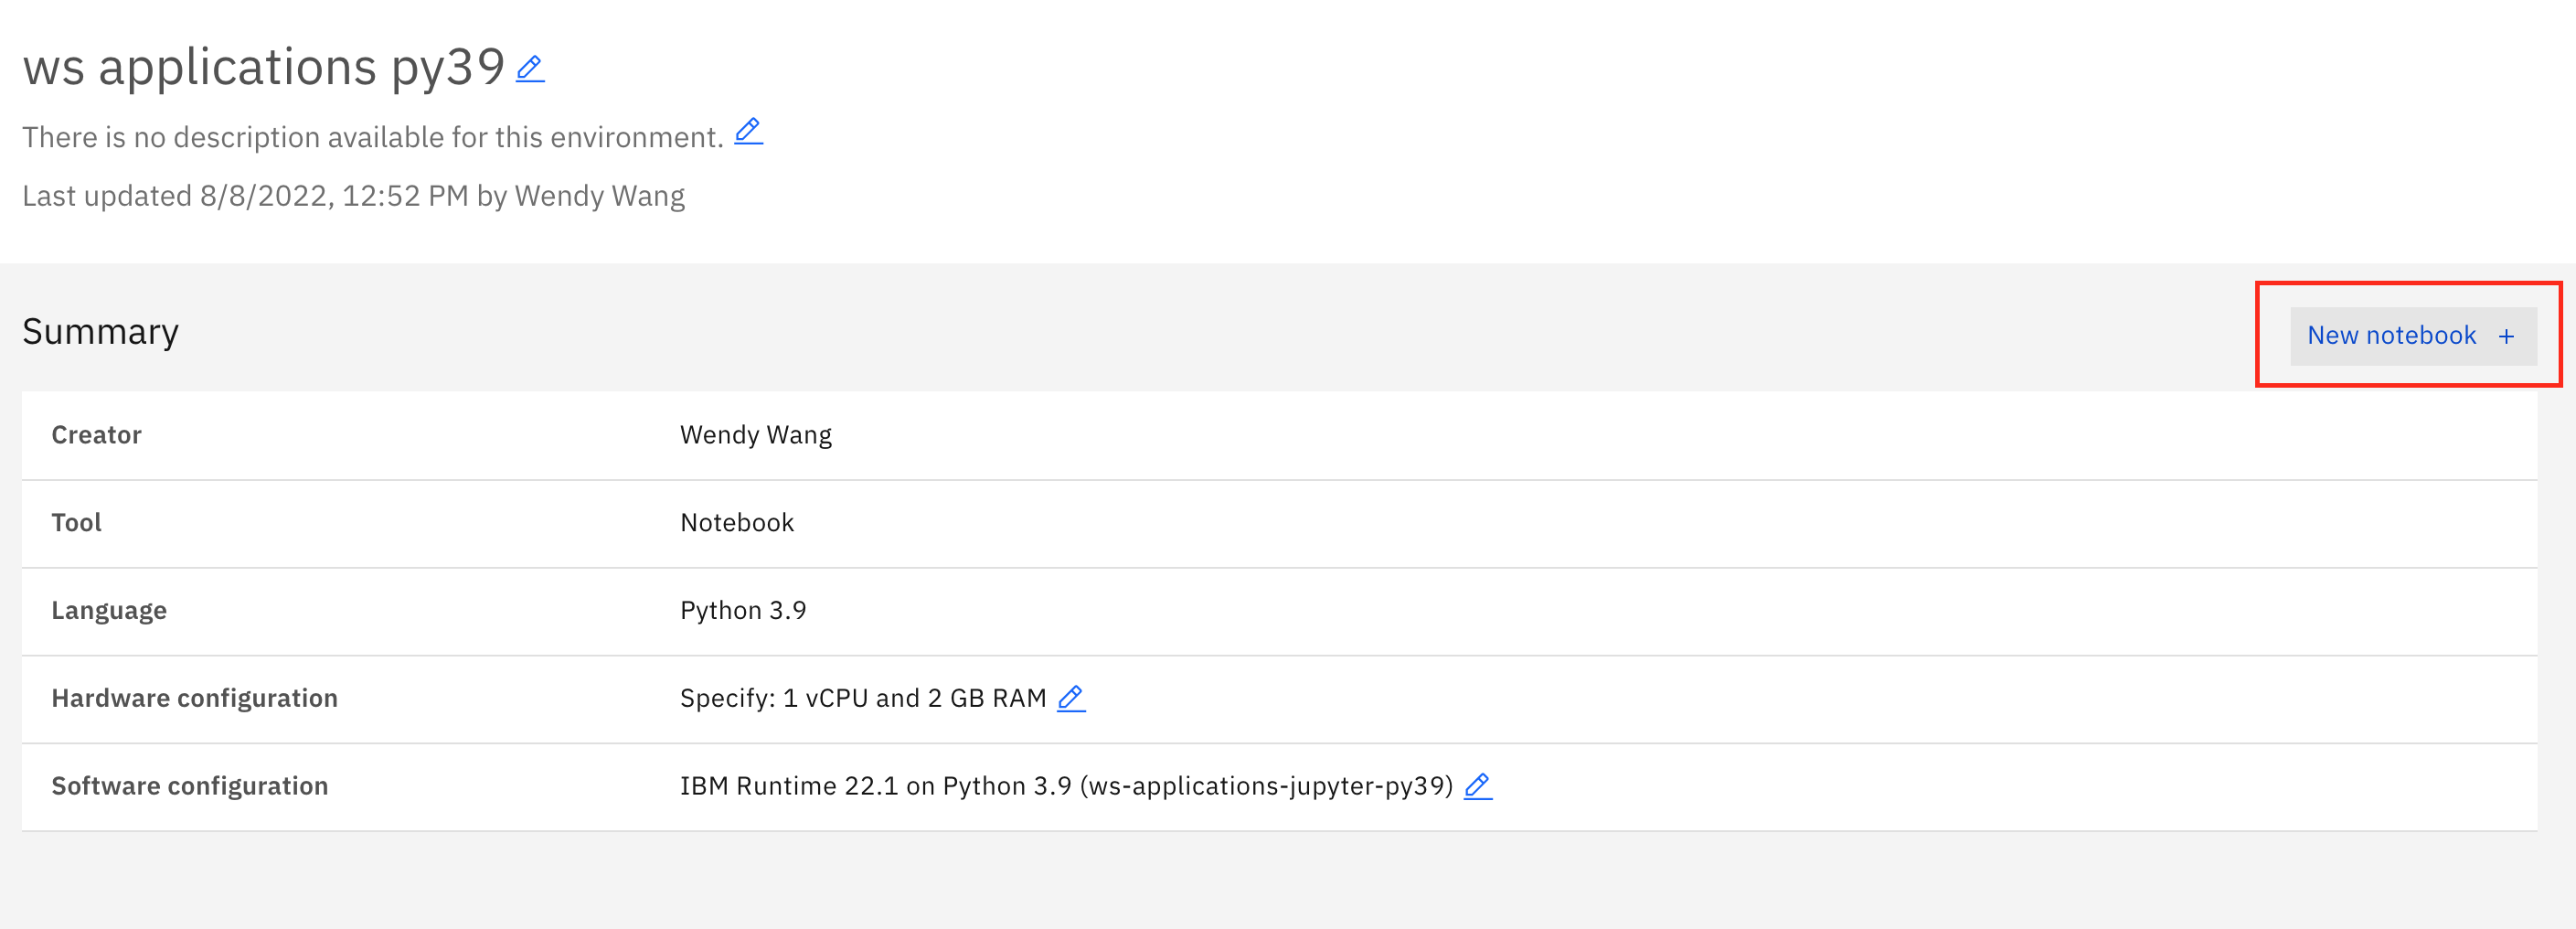Select the Tool row label

pyautogui.click(x=77, y=523)
